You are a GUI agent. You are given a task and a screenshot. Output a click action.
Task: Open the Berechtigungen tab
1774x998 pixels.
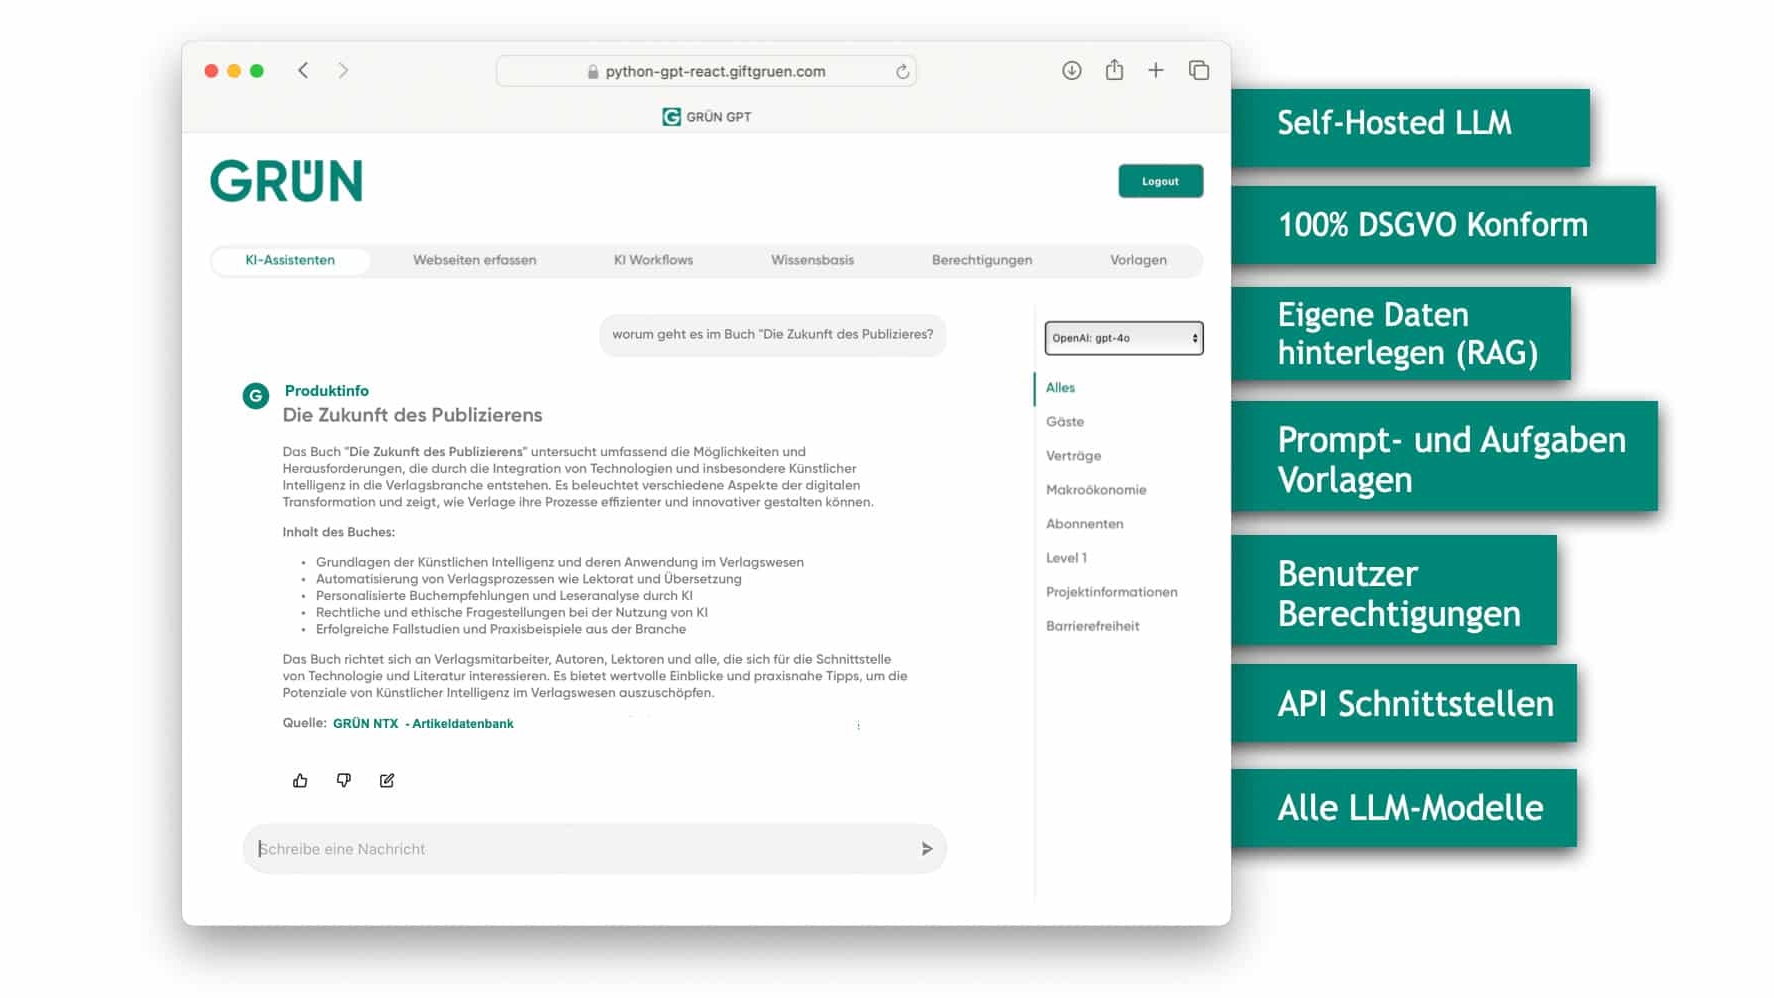(982, 260)
